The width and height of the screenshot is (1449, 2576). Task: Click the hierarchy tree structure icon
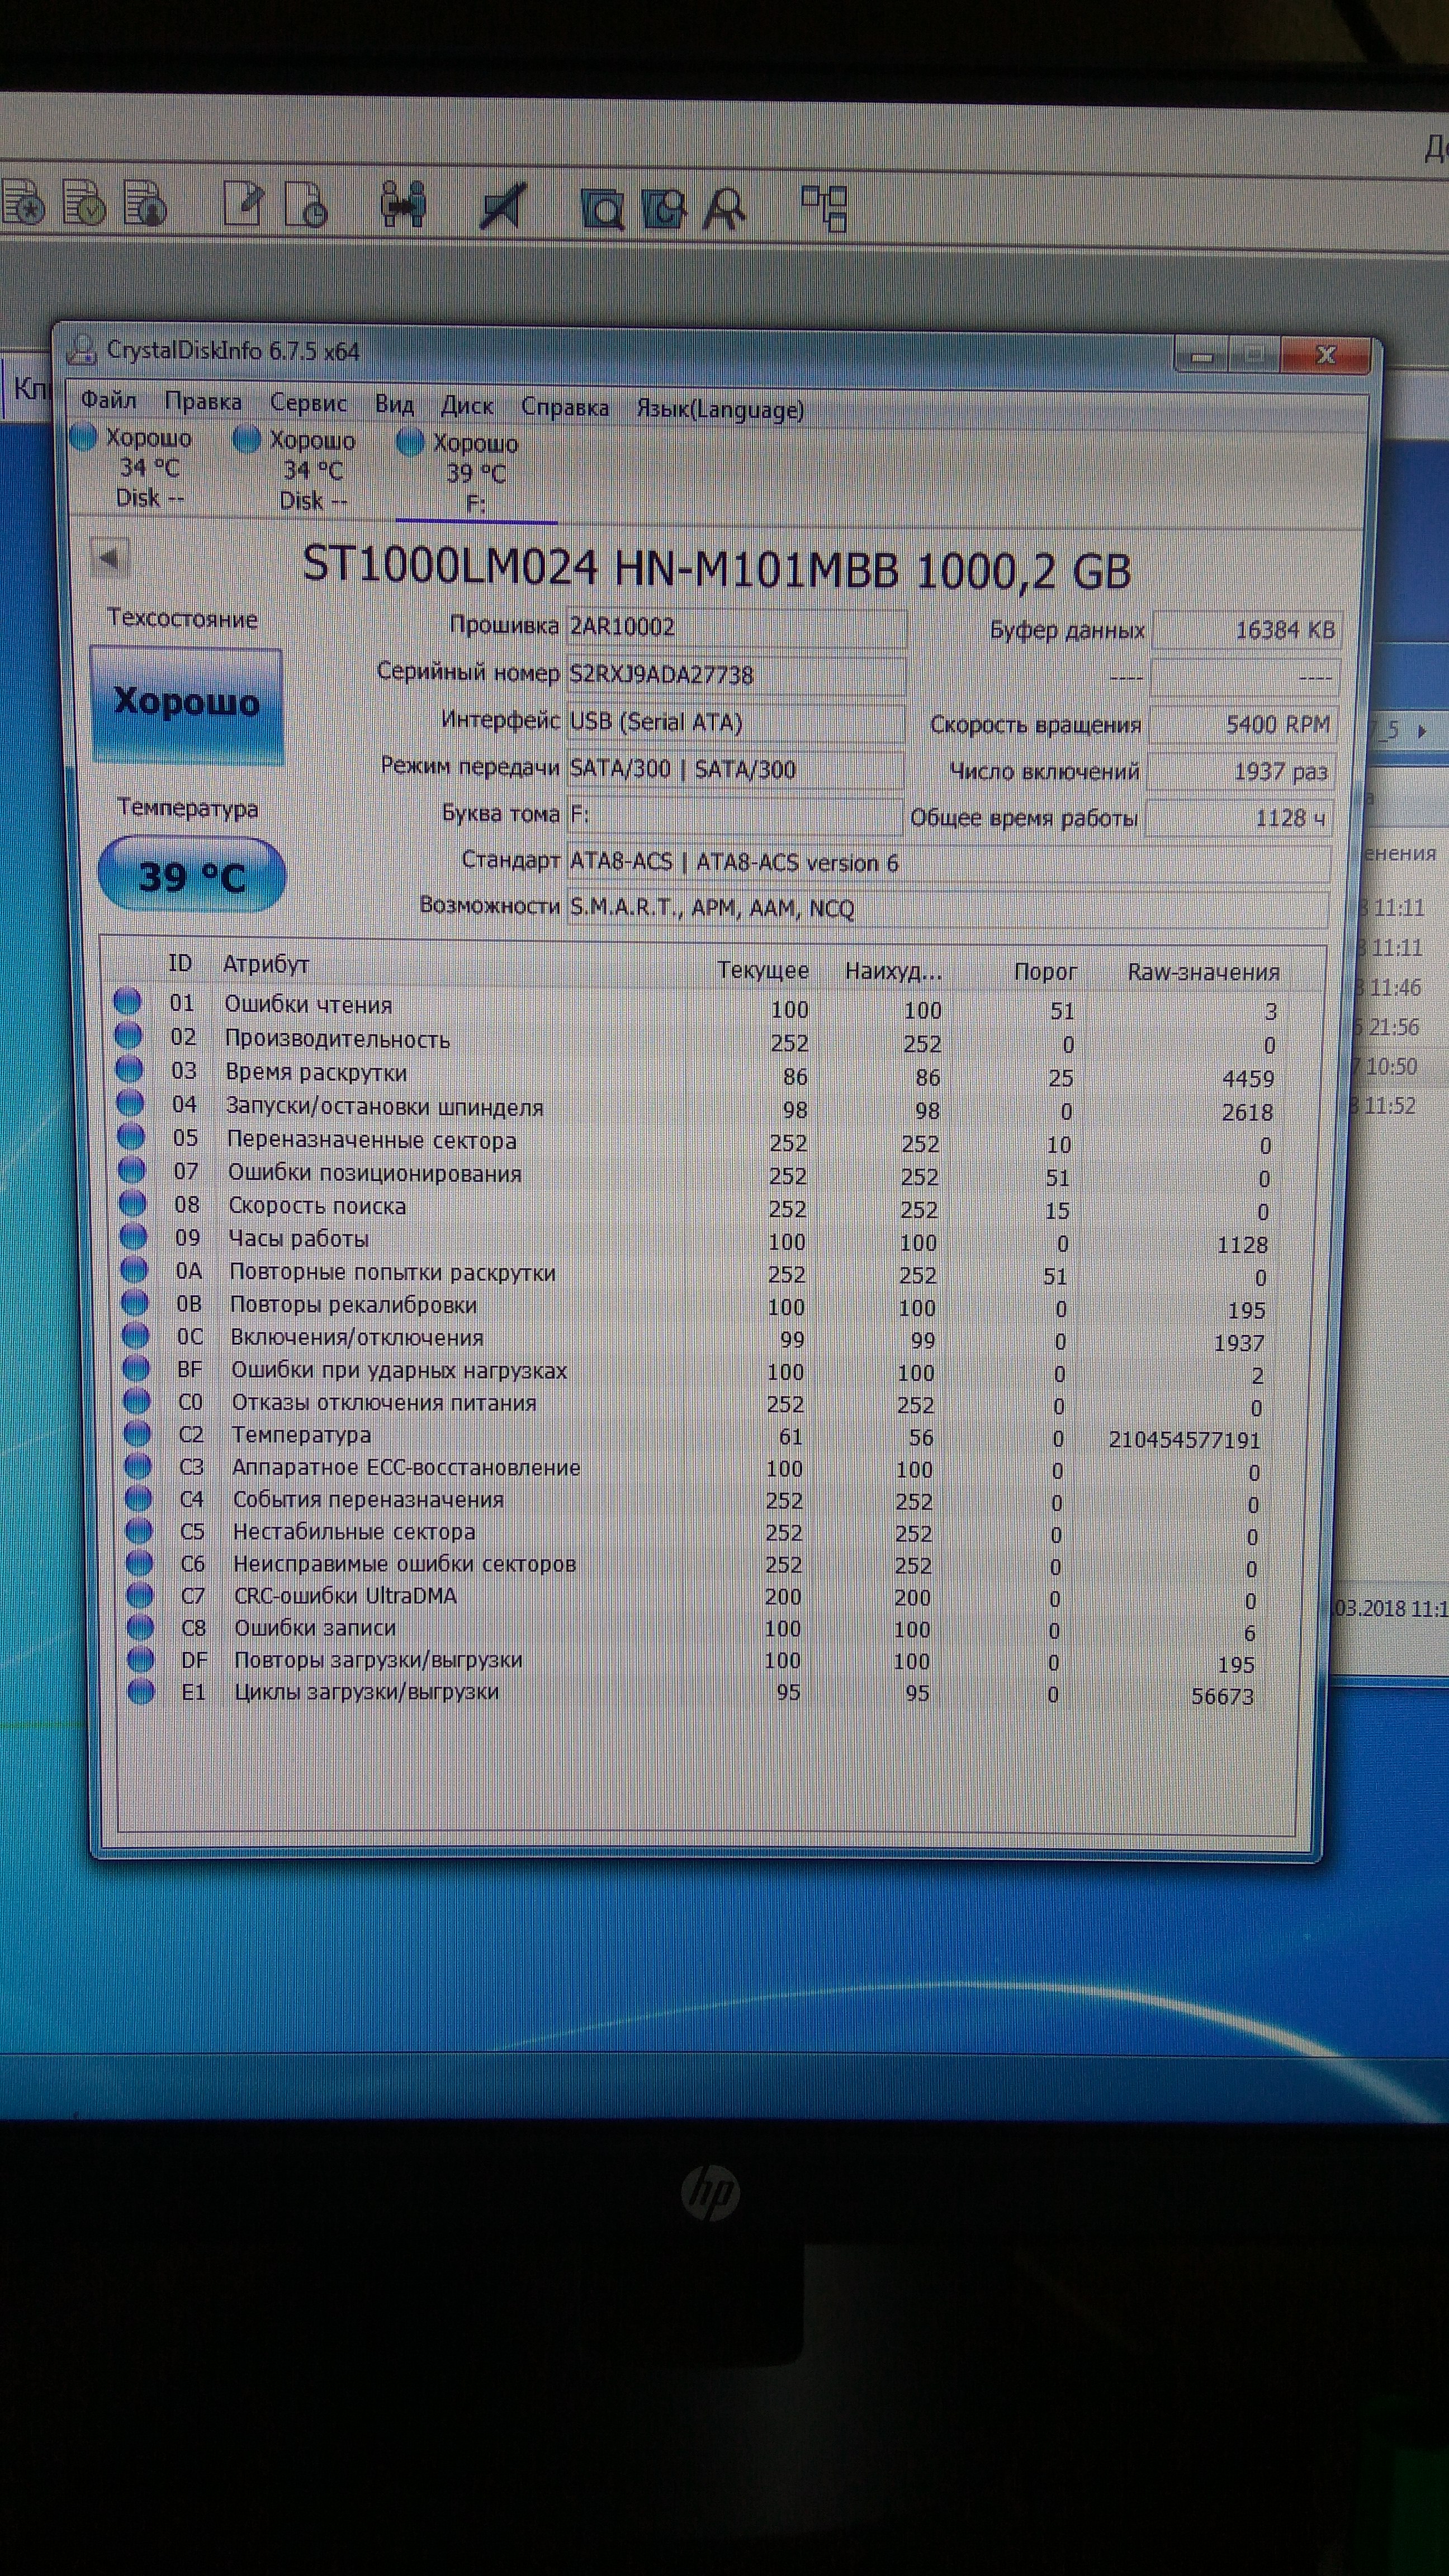825,208
